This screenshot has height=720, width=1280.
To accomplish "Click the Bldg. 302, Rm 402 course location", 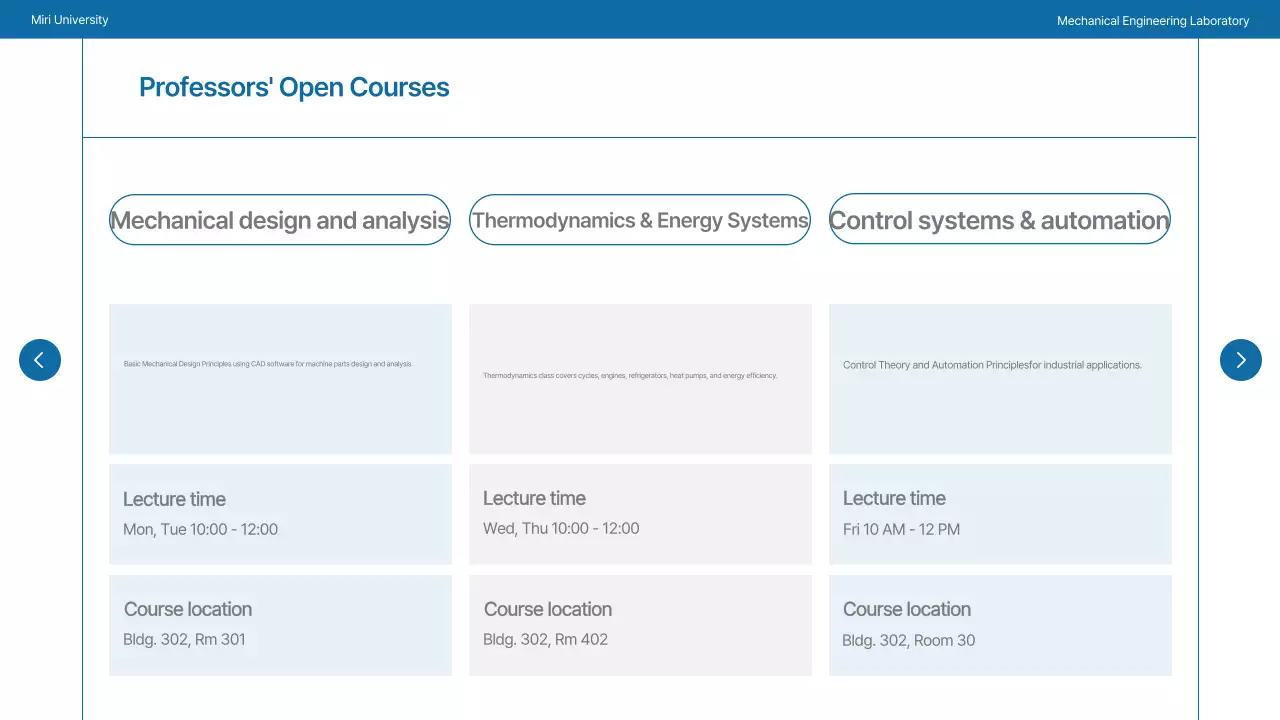I will [545, 640].
